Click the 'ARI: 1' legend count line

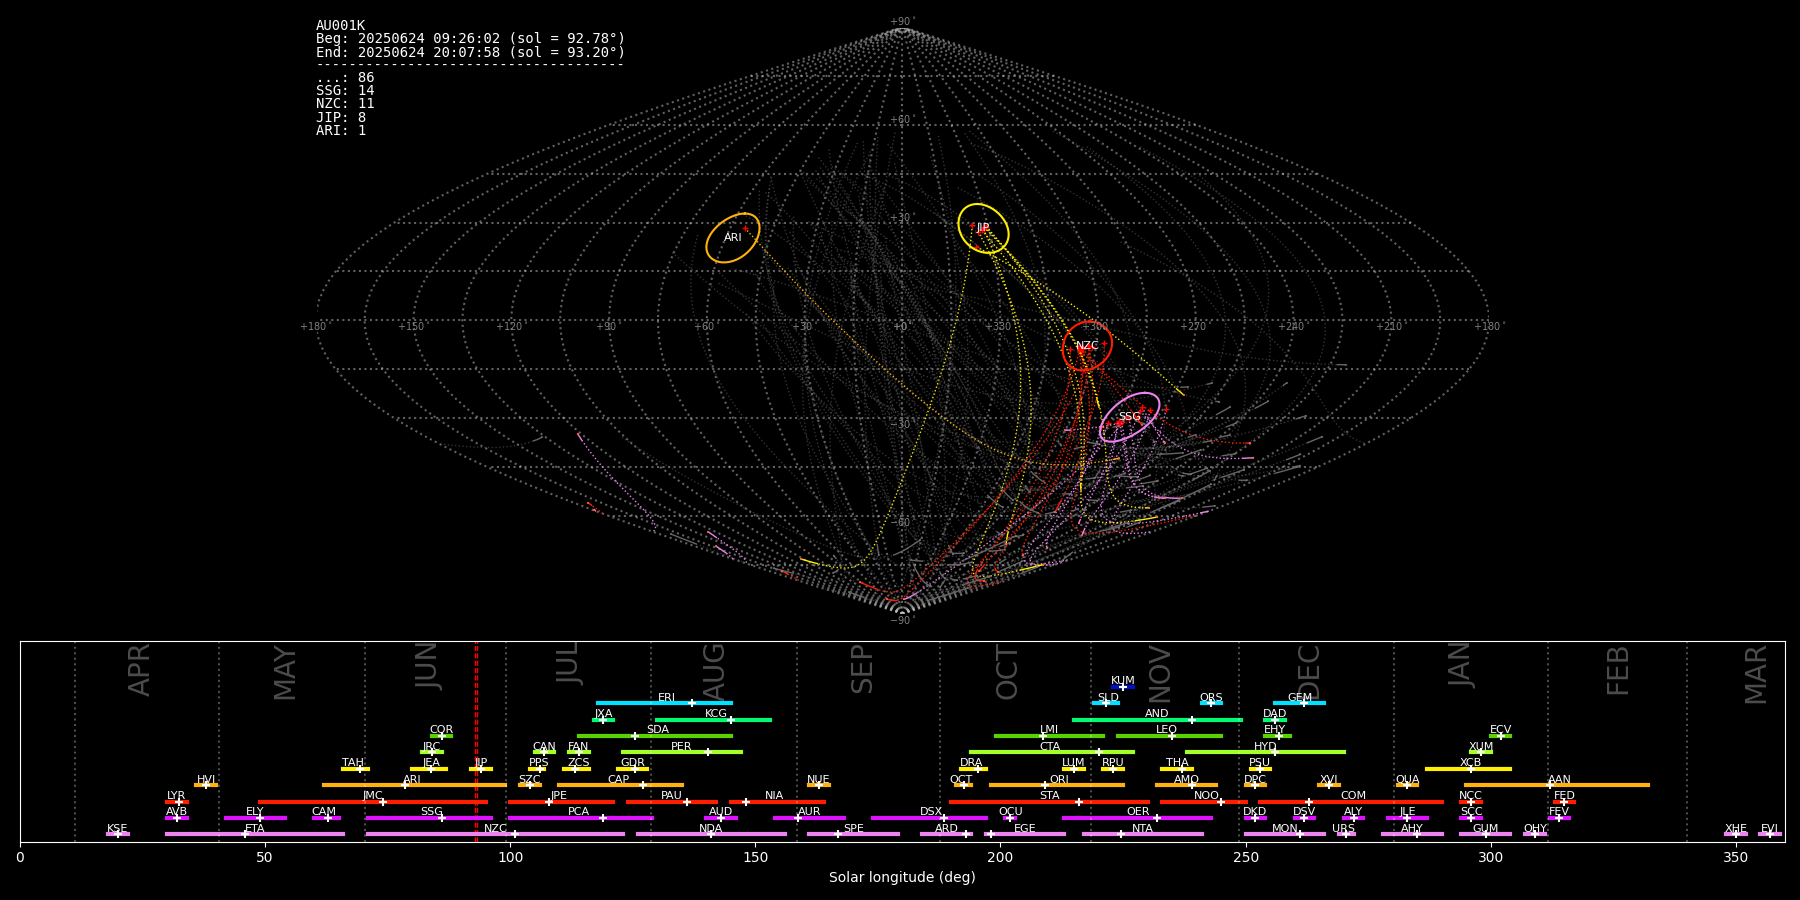[x=341, y=131]
